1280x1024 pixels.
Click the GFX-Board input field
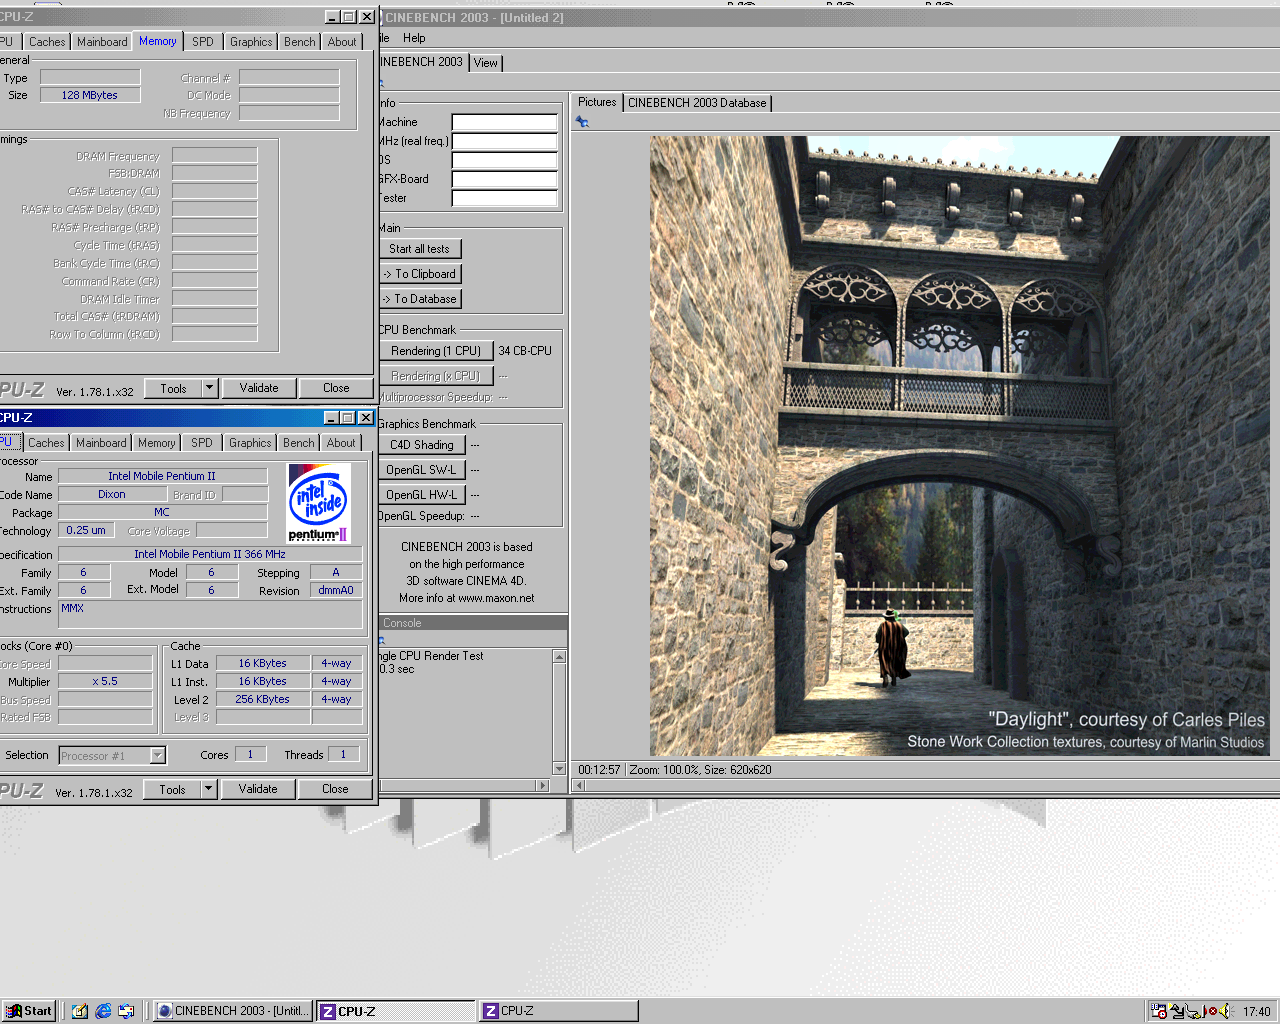click(x=505, y=179)
